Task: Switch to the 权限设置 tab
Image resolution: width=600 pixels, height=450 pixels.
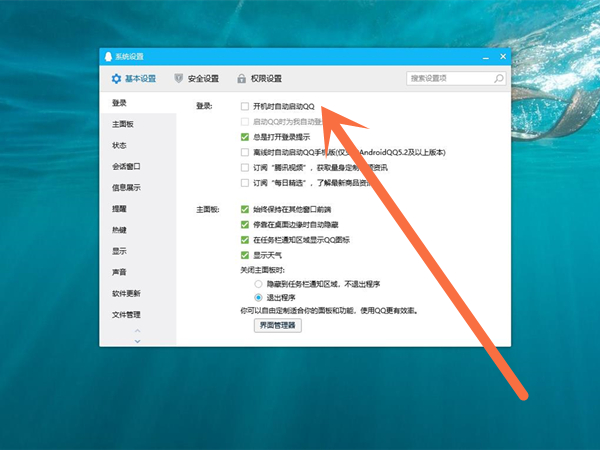Action: 259,78
